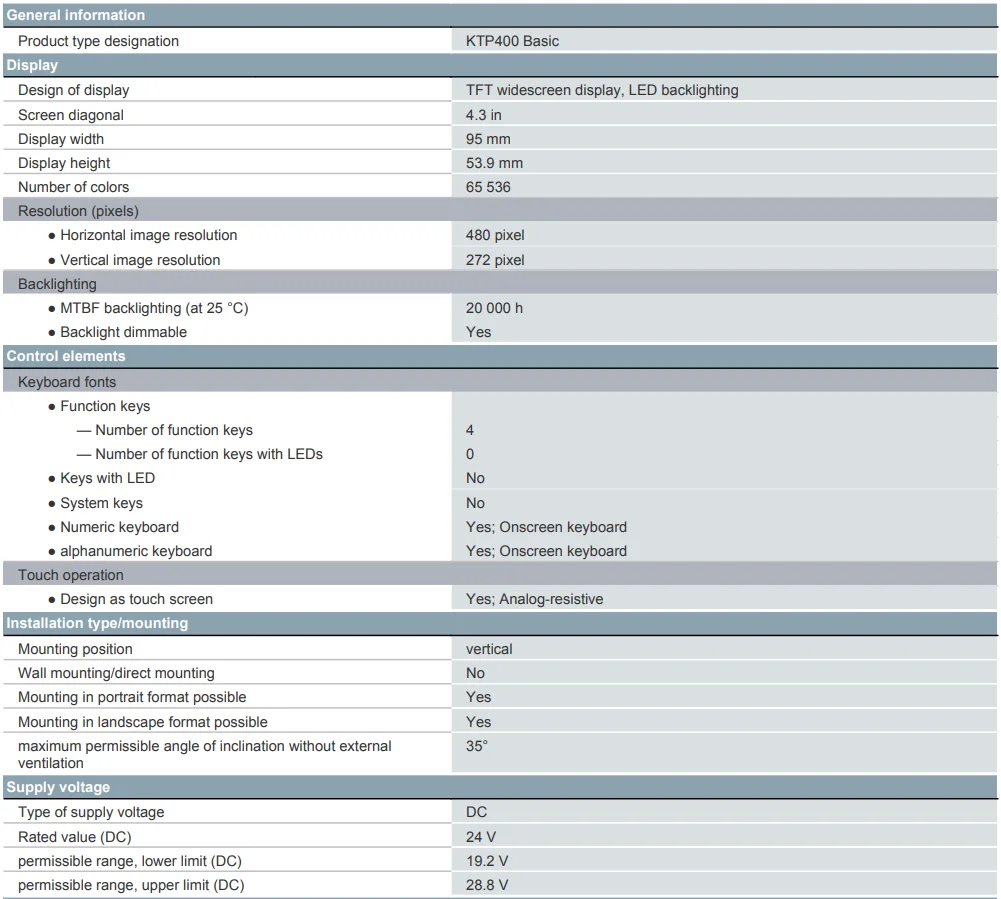The image size is (1001, 899).
Task: Select the 'Number of colors' label
Action: tap(73, 187)
